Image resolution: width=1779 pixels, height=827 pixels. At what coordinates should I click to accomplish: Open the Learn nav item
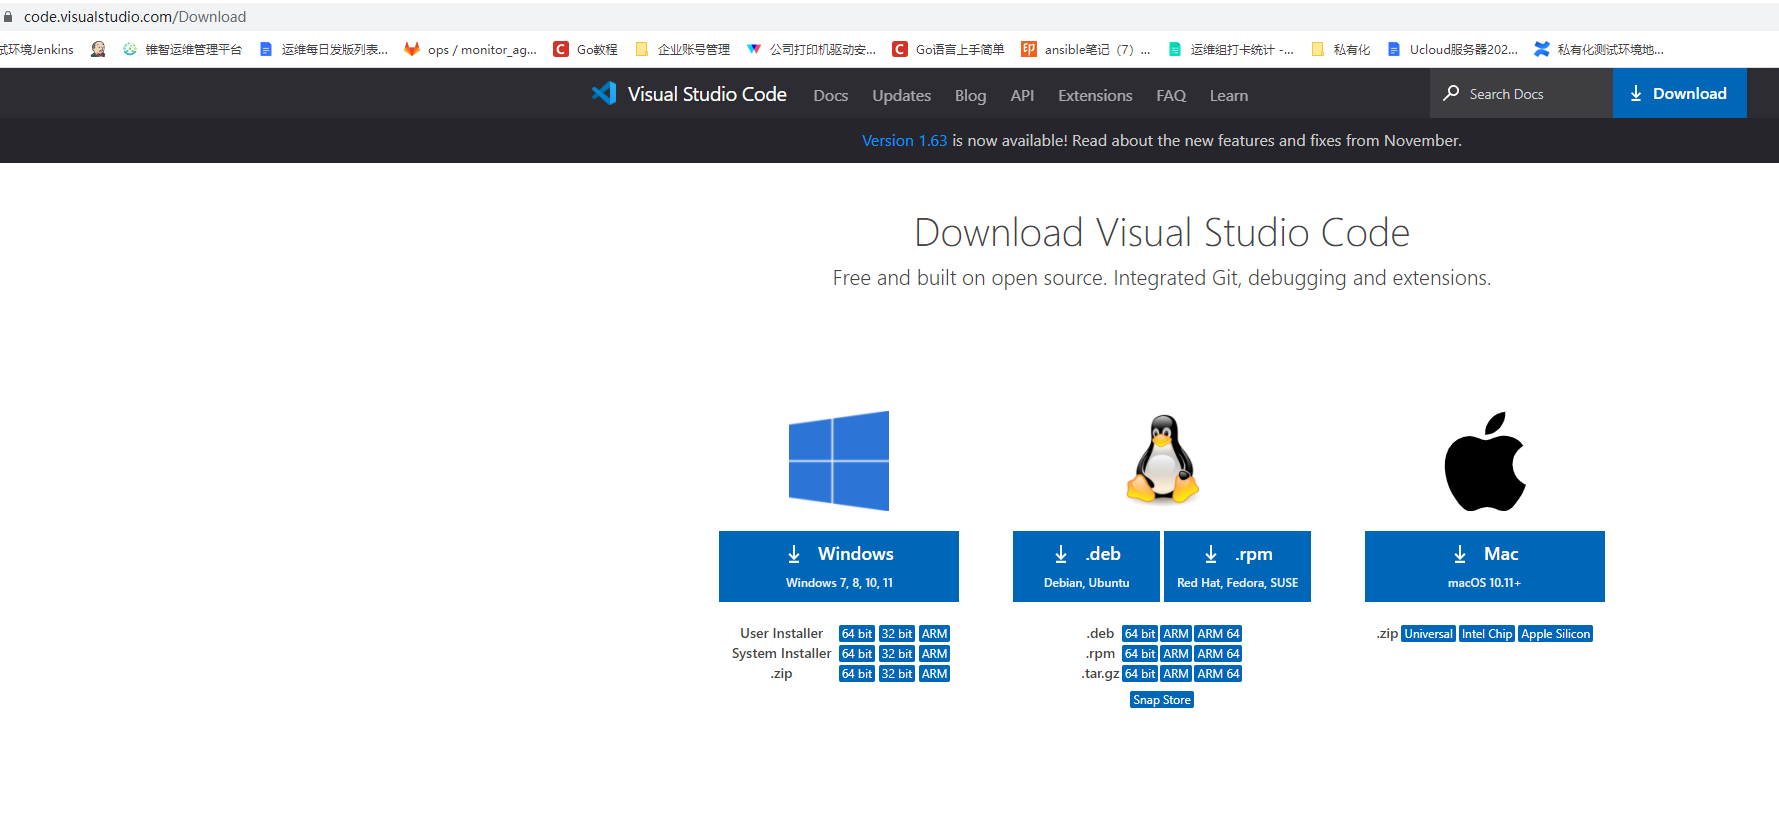[x=1229, y=95]
